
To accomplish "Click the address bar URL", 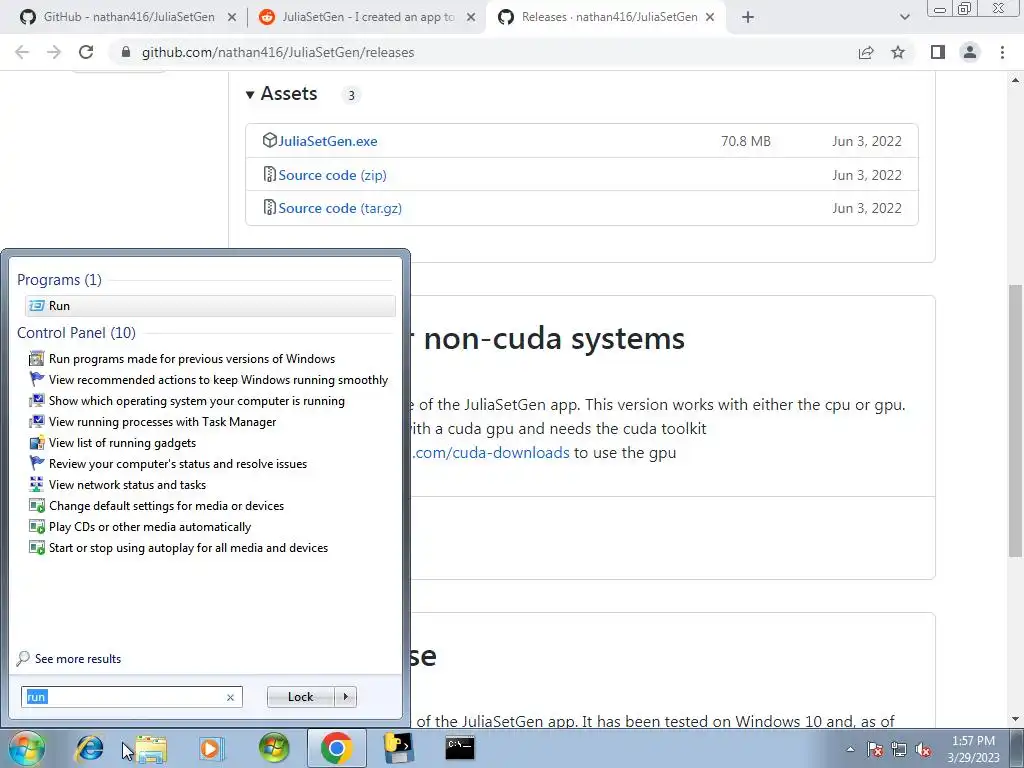I will (278, 52).
